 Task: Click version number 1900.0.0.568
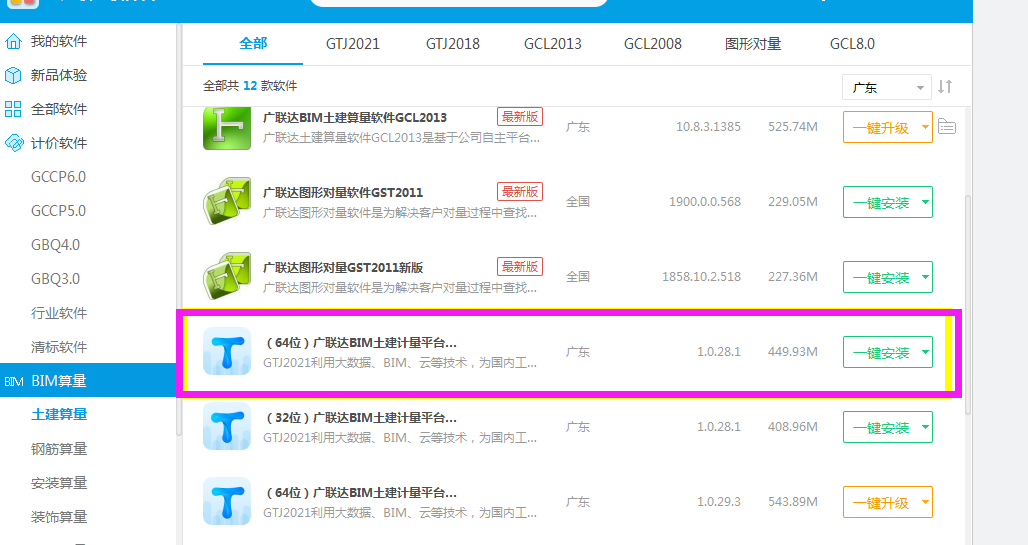point(705,202)
